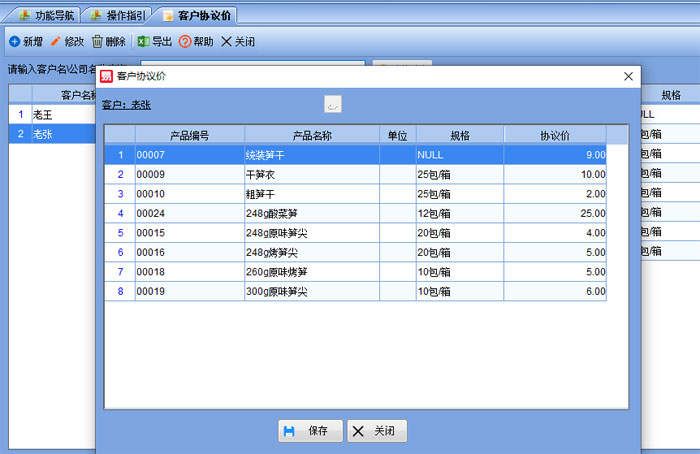Export data with the 导出 Excel icon
Viewport: 700px width, 454px height.
143,42
